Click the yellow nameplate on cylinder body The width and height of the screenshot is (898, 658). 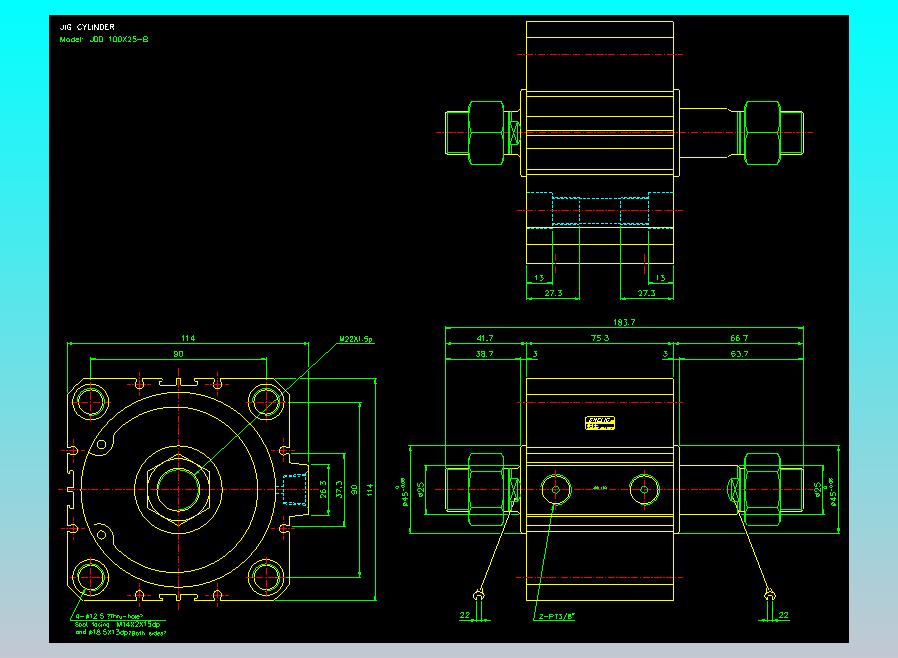click(599, 423)
